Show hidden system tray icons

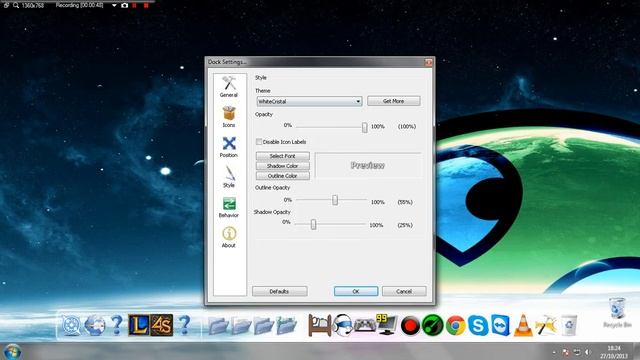point(554,352)
